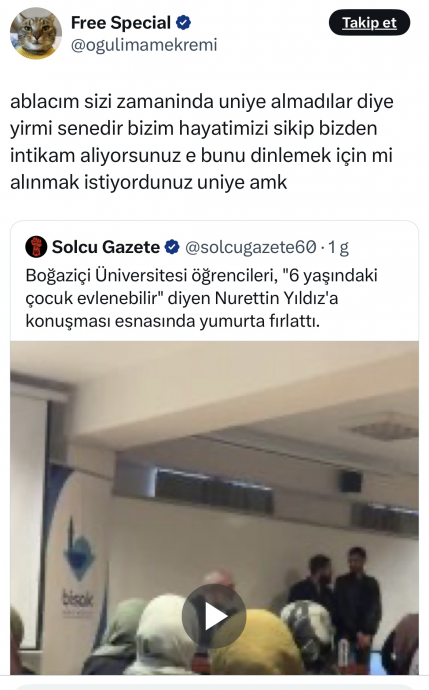The width and height of the screenshot is (429, 690).
Task: Click the 1 g timestamp on quoted tweet
Action: (x=338, y=247)
